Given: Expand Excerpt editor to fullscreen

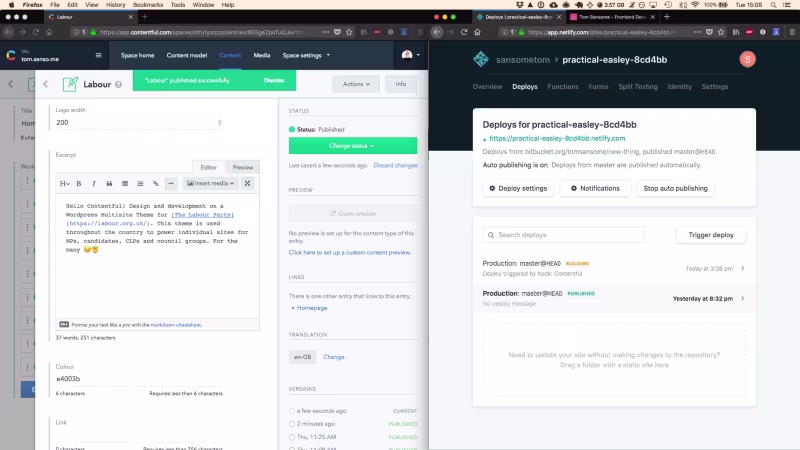Looking at the screenshot, I should point(247,183).
